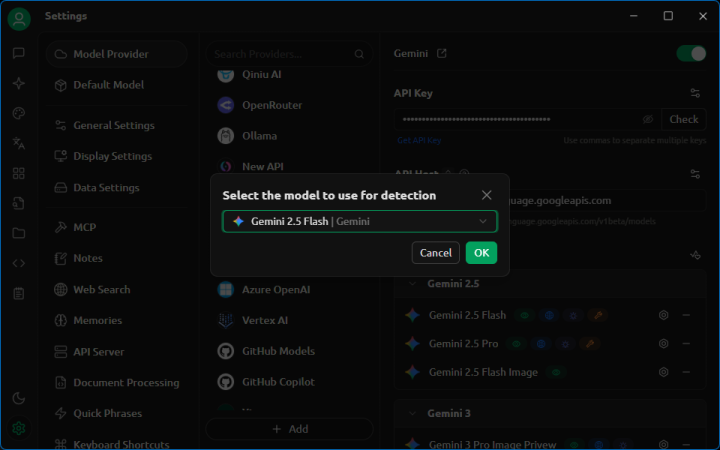
Task: Show the API key using the eye icon
Action: (648, 119)
